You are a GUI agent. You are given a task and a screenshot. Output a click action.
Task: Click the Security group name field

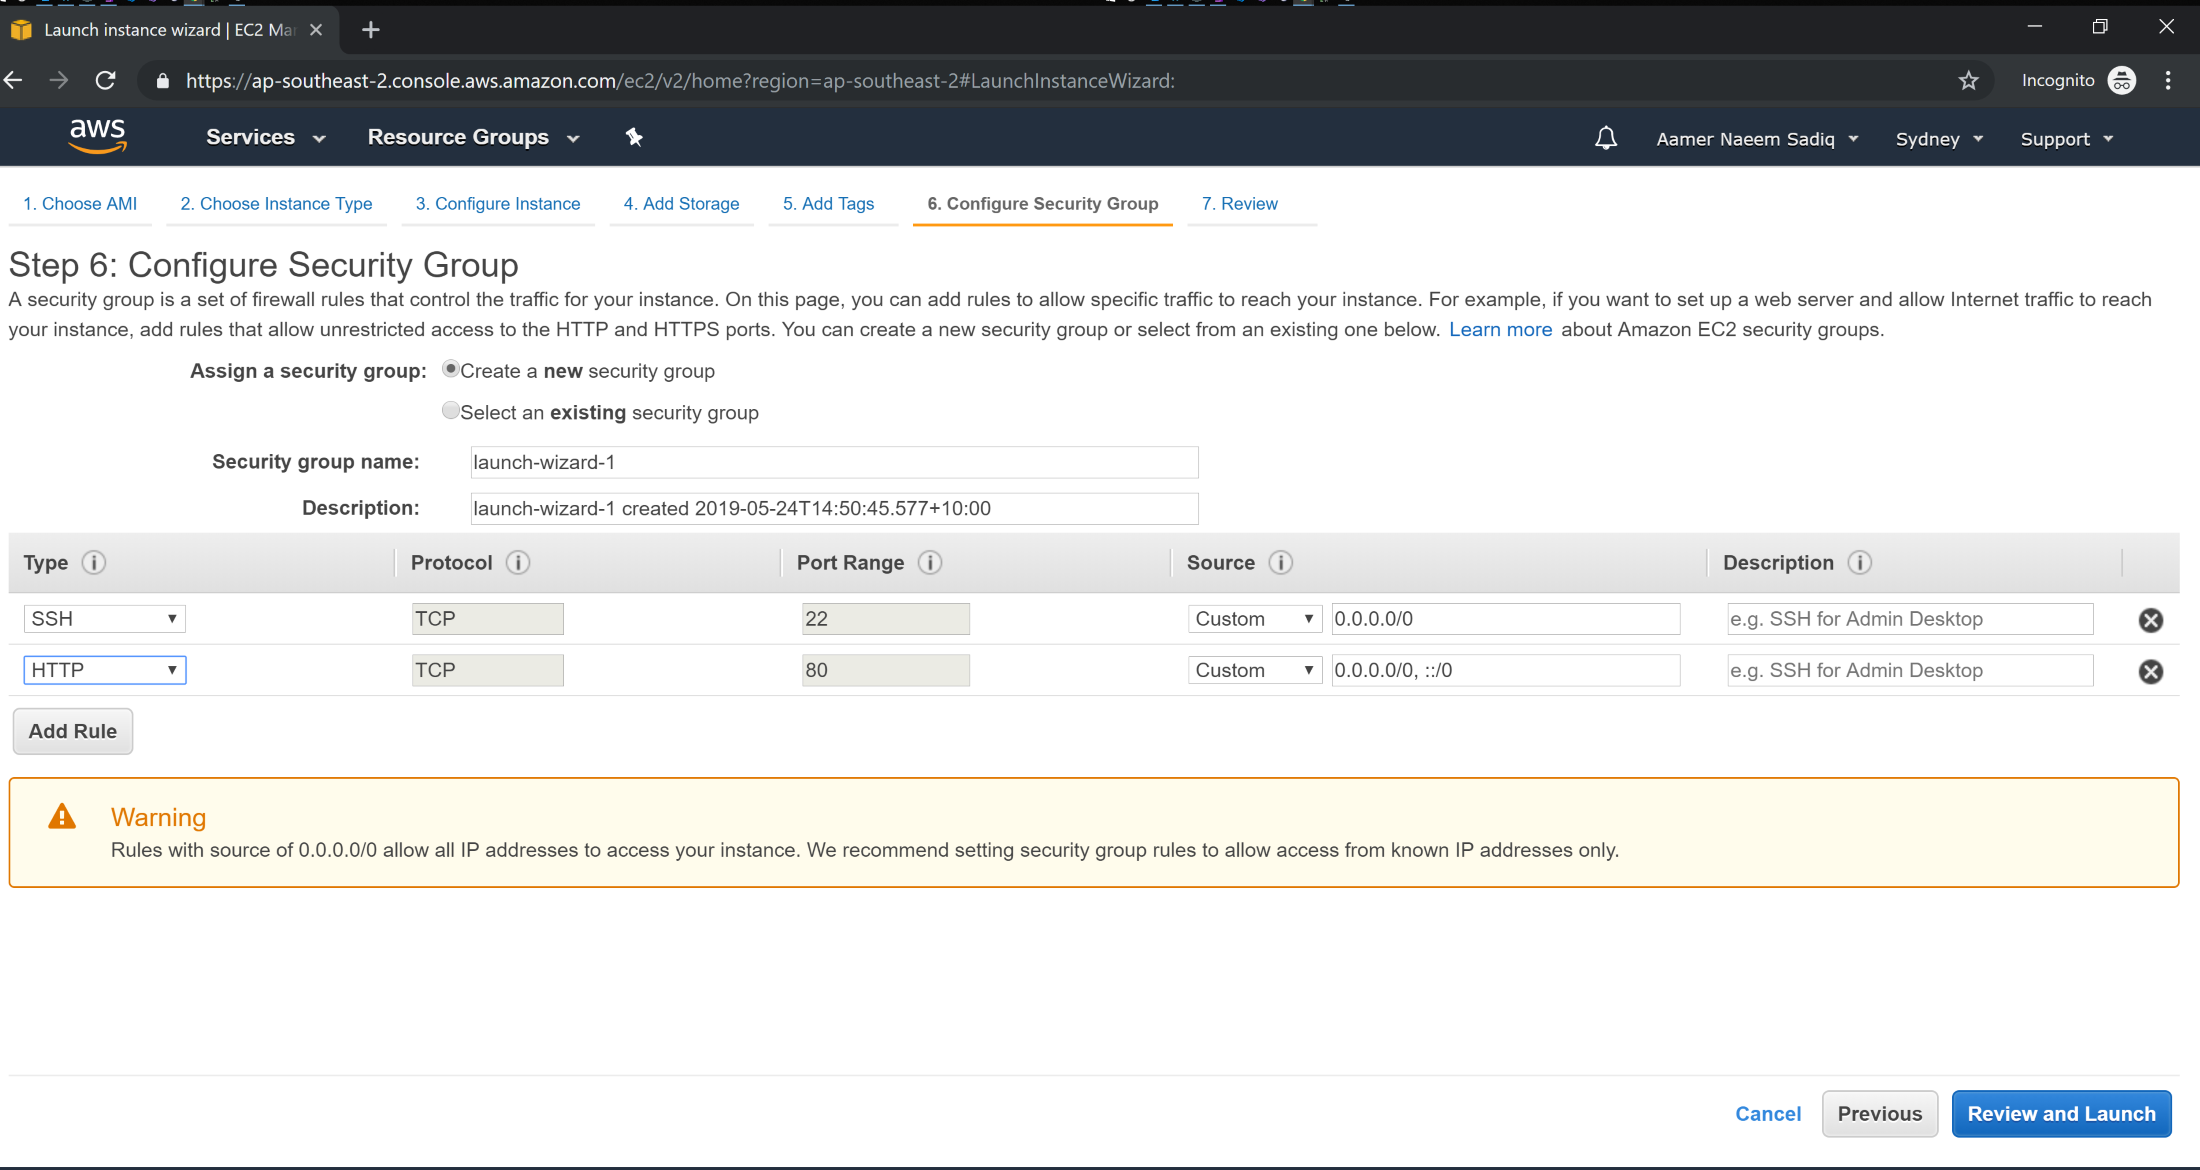834,462
